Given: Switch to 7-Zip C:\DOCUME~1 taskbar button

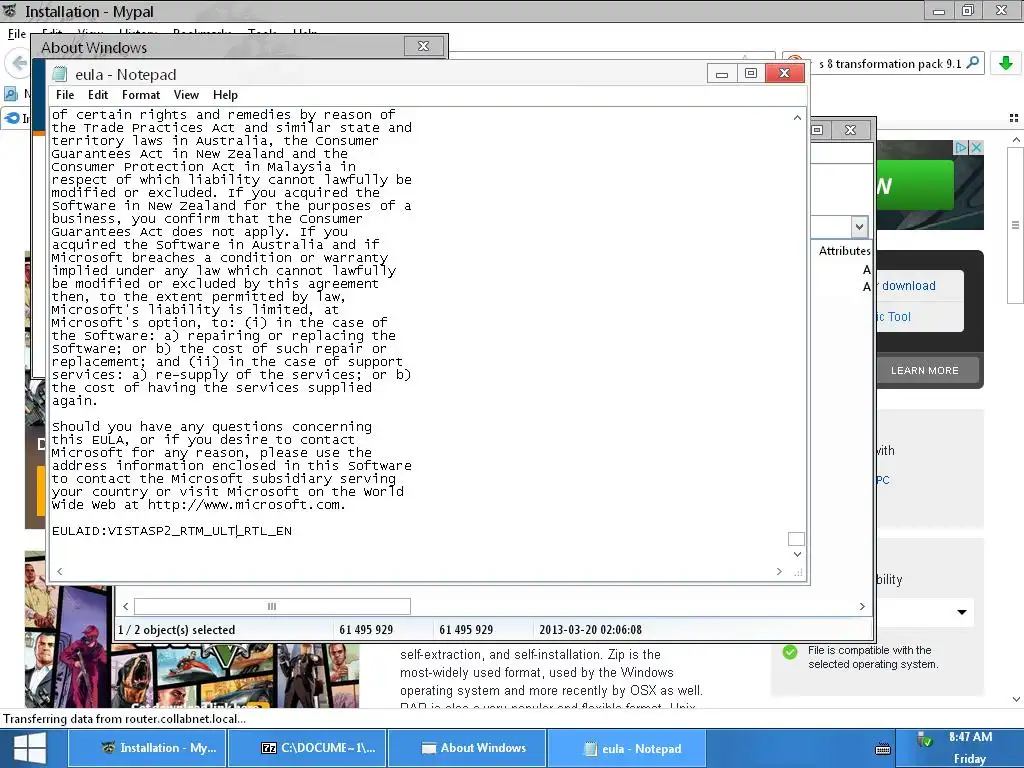Looking at the screenshot, I should pyautogui.click(x=307, y=748).
